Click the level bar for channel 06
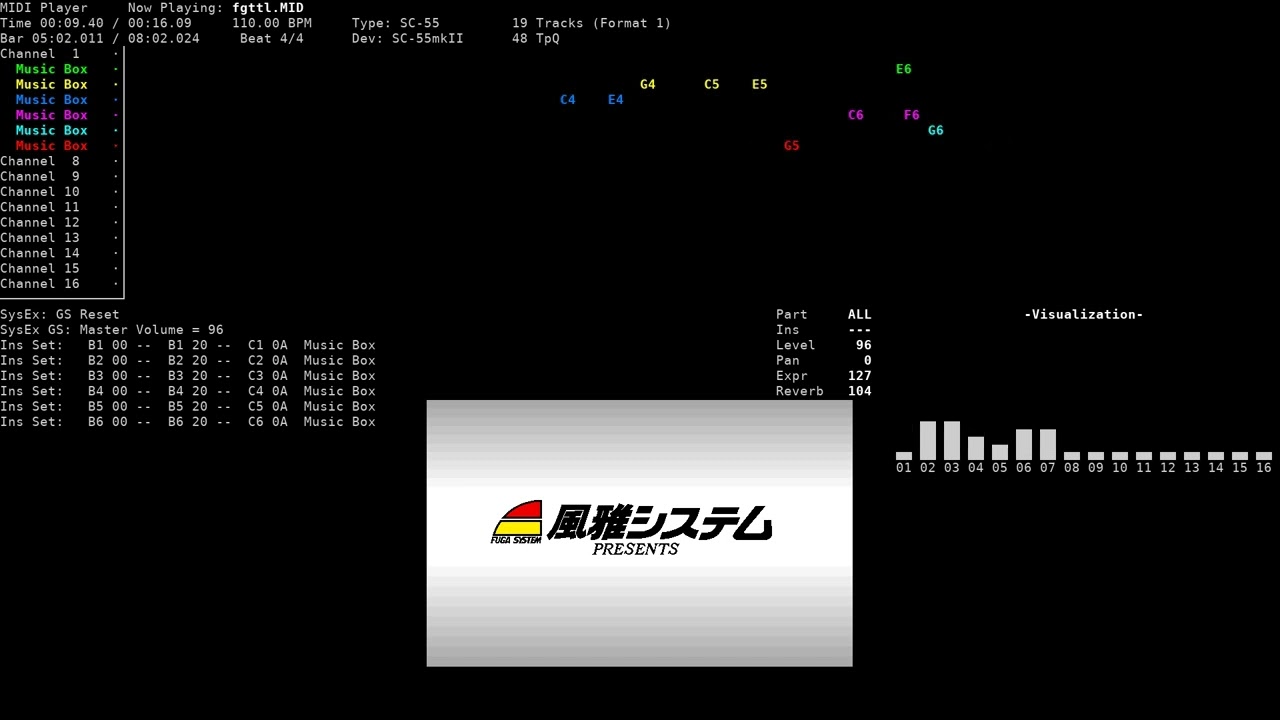The image size is (1280, 720). pyautogui.click(x=1024, y=445)
